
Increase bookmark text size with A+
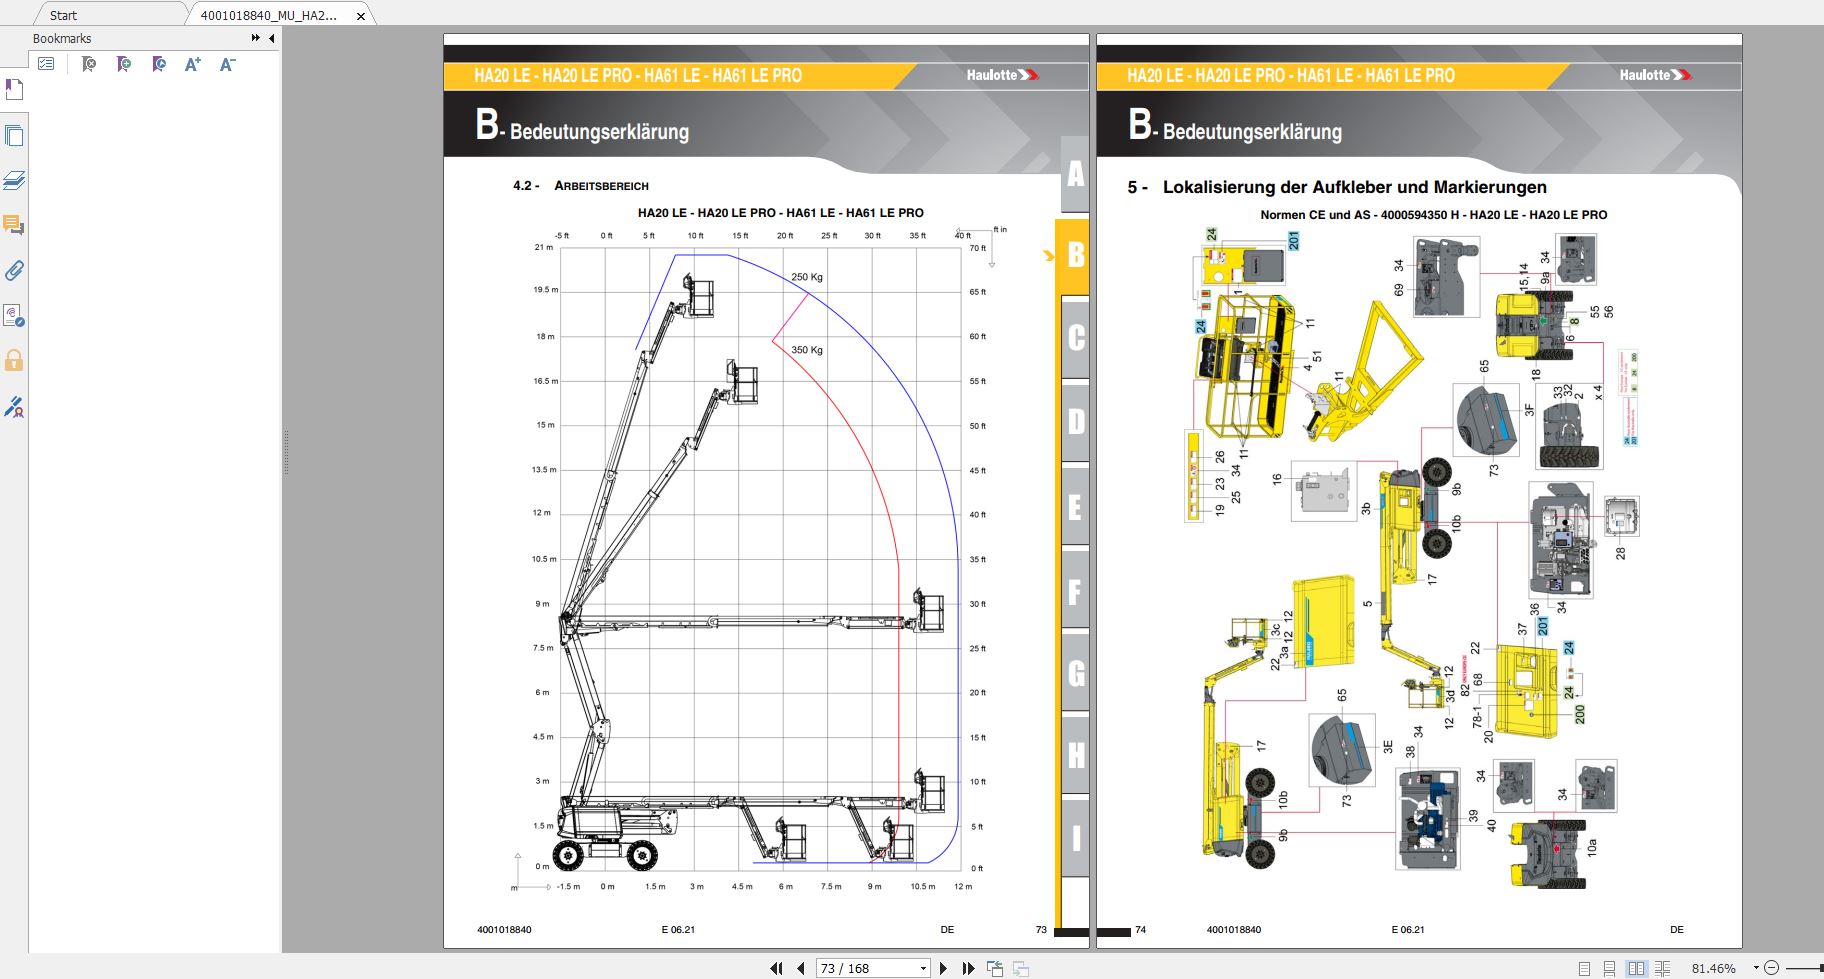pos(191,64)
